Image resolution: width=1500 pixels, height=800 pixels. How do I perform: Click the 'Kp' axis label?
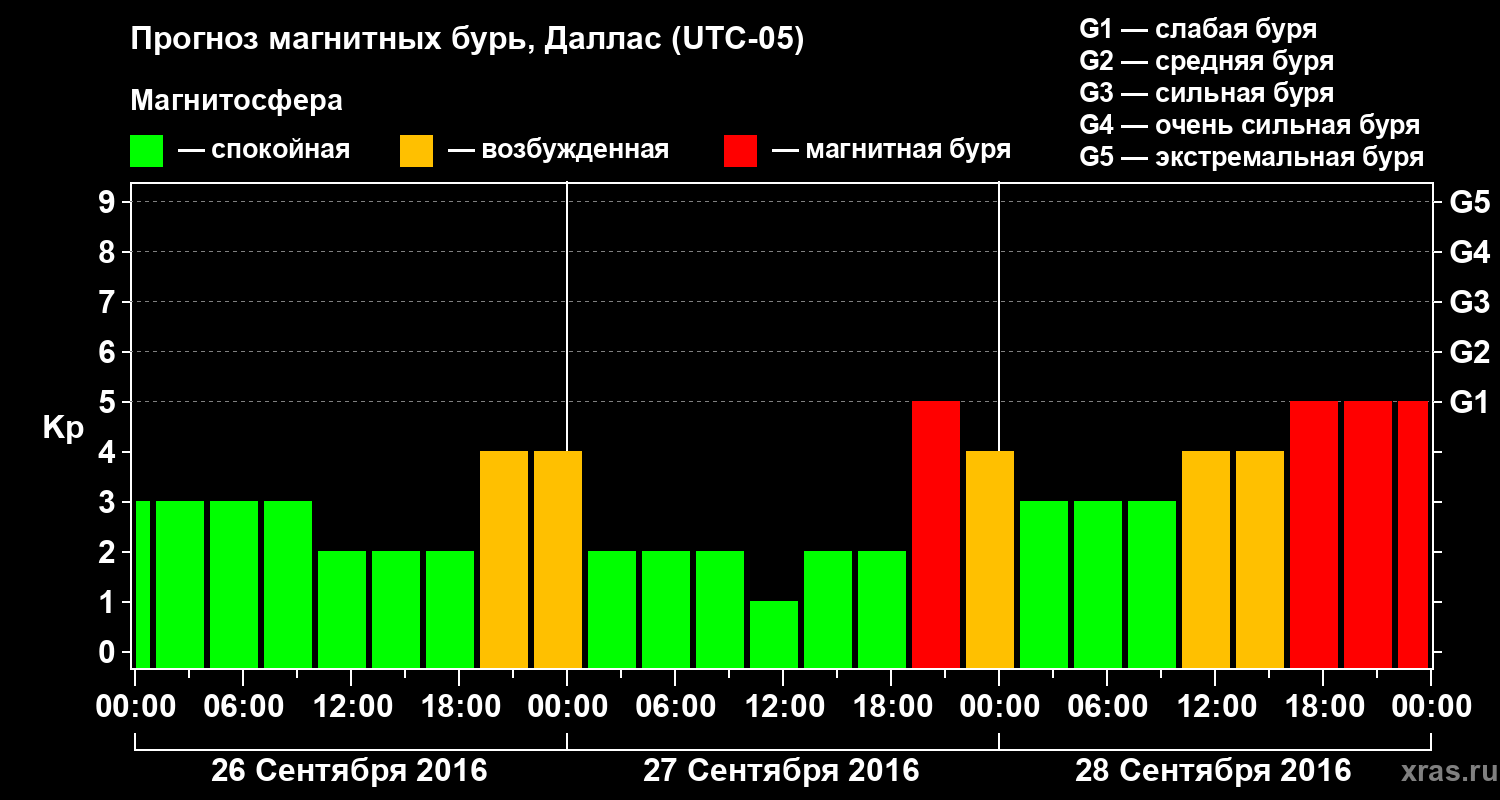point(63,428)
